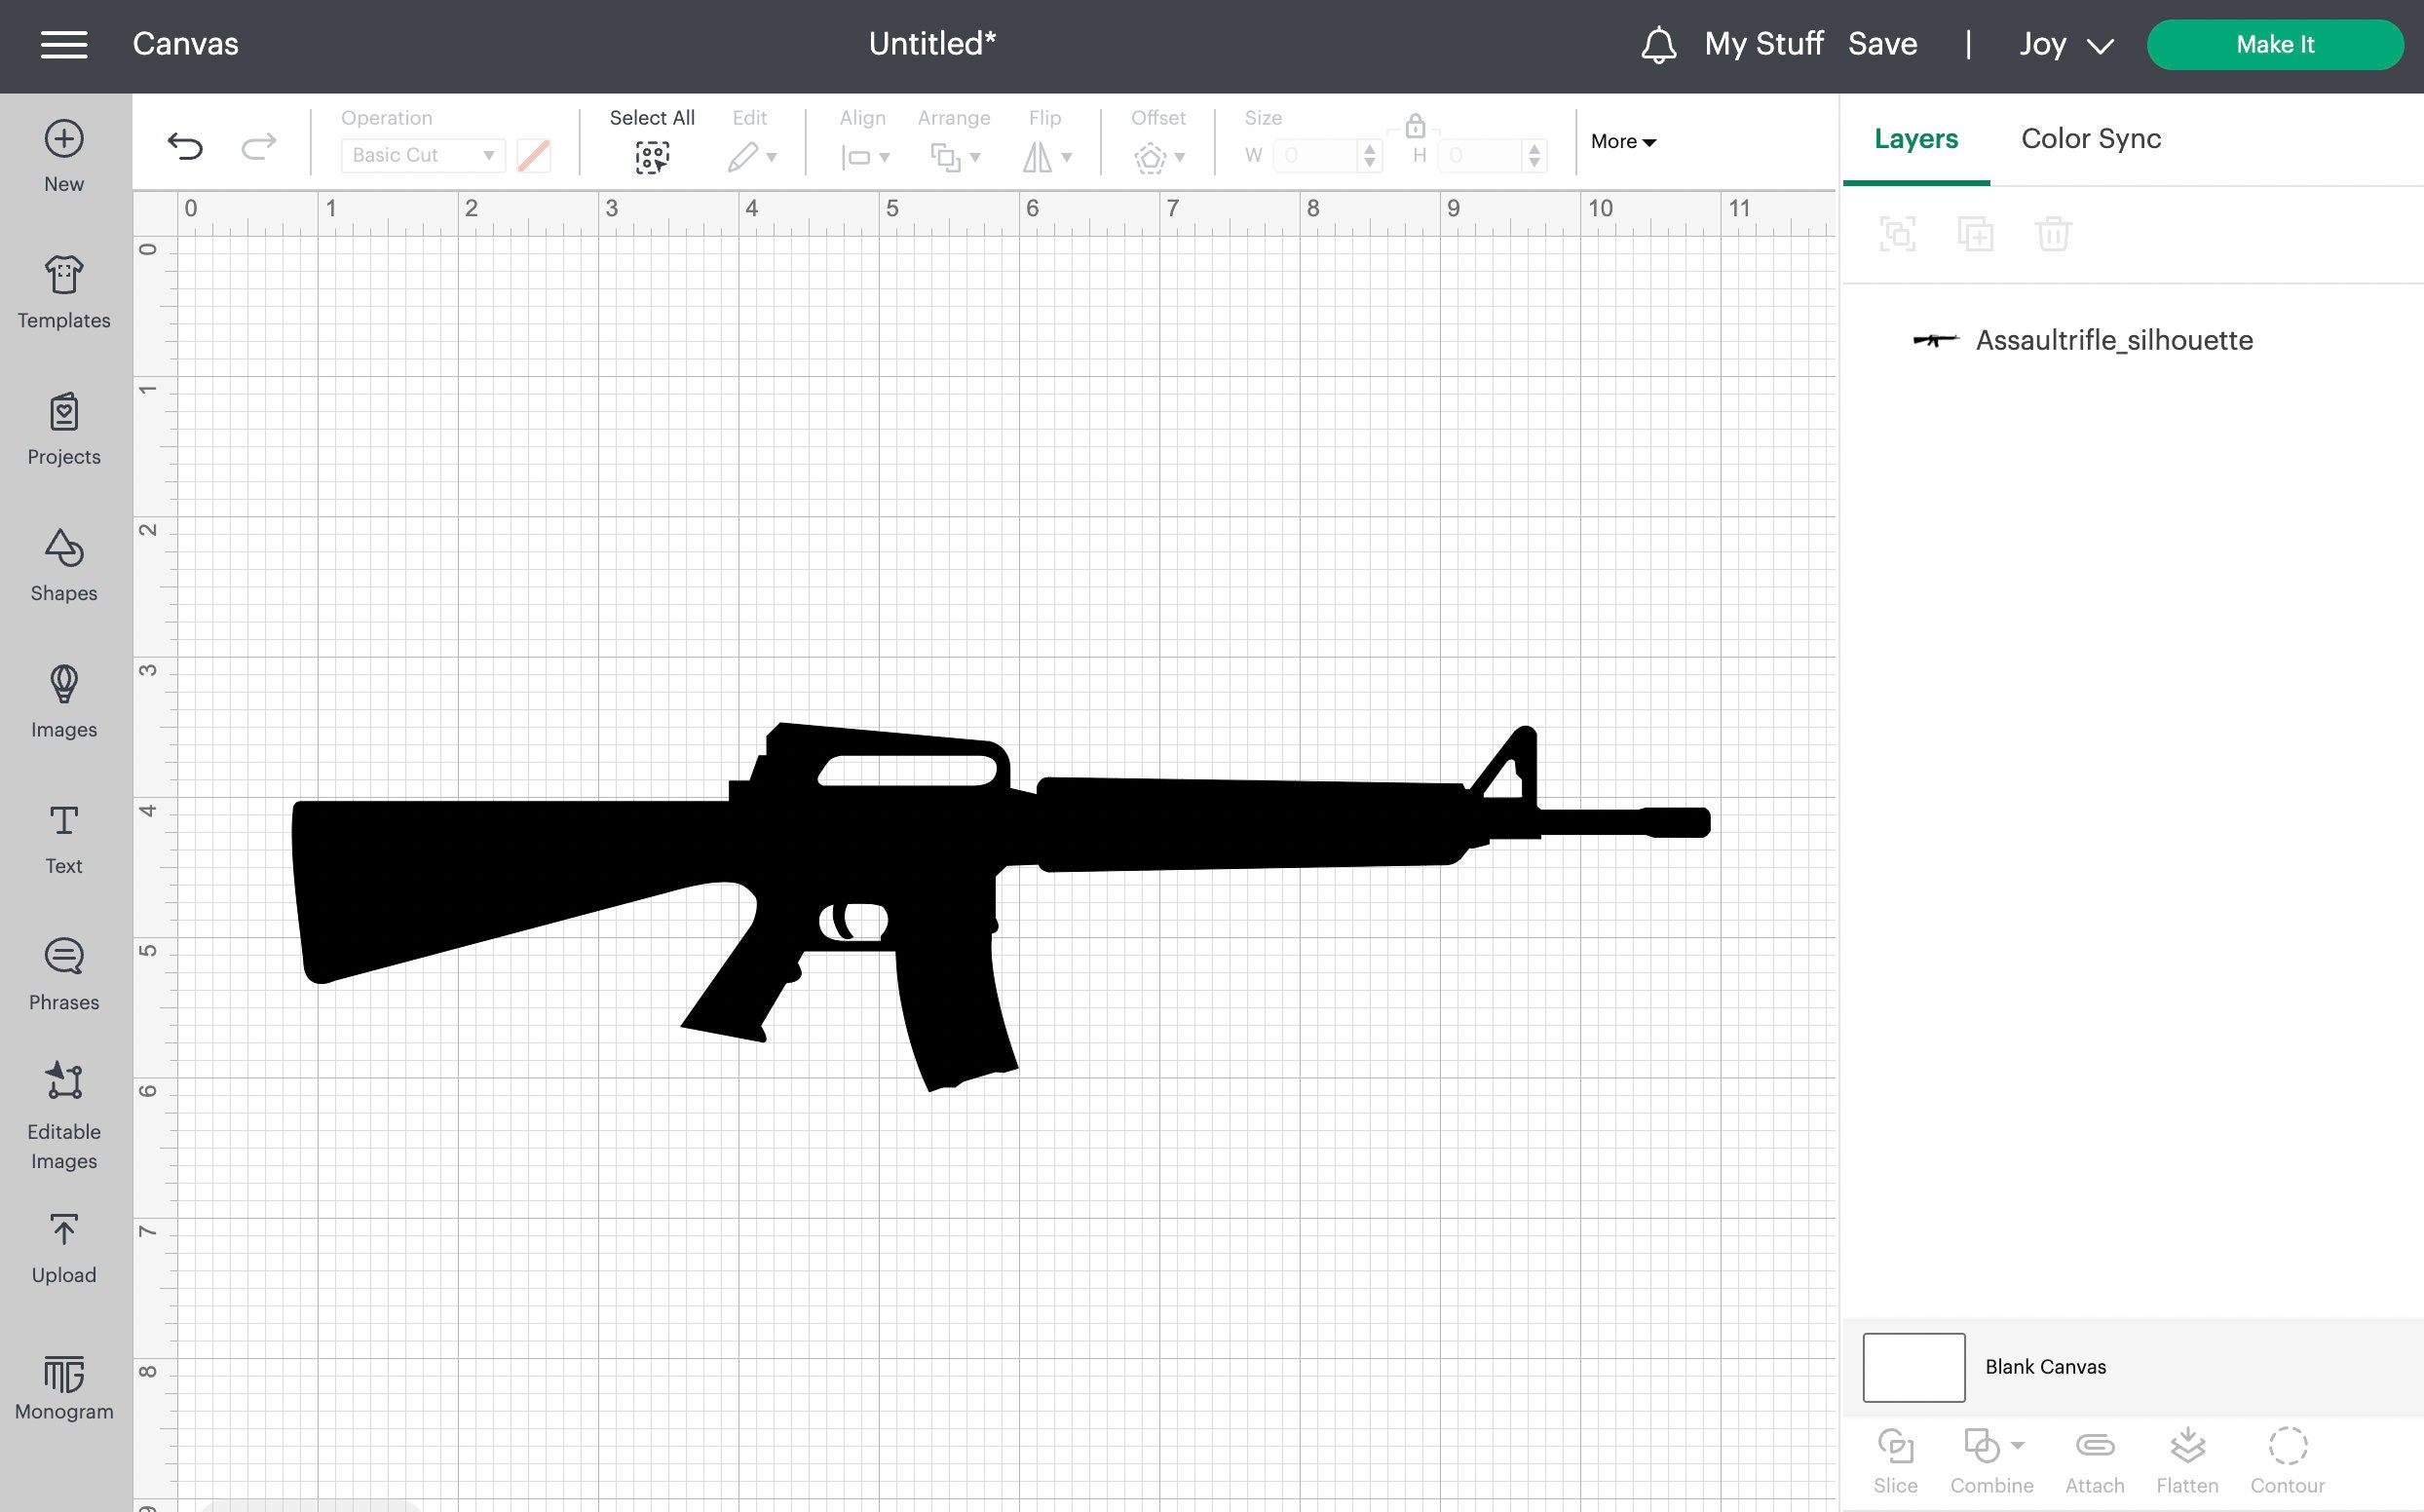This screenshot has width=2424, height=1512.
Task: Expand the More toolbar dropdown
Action: coord(1621,141)
